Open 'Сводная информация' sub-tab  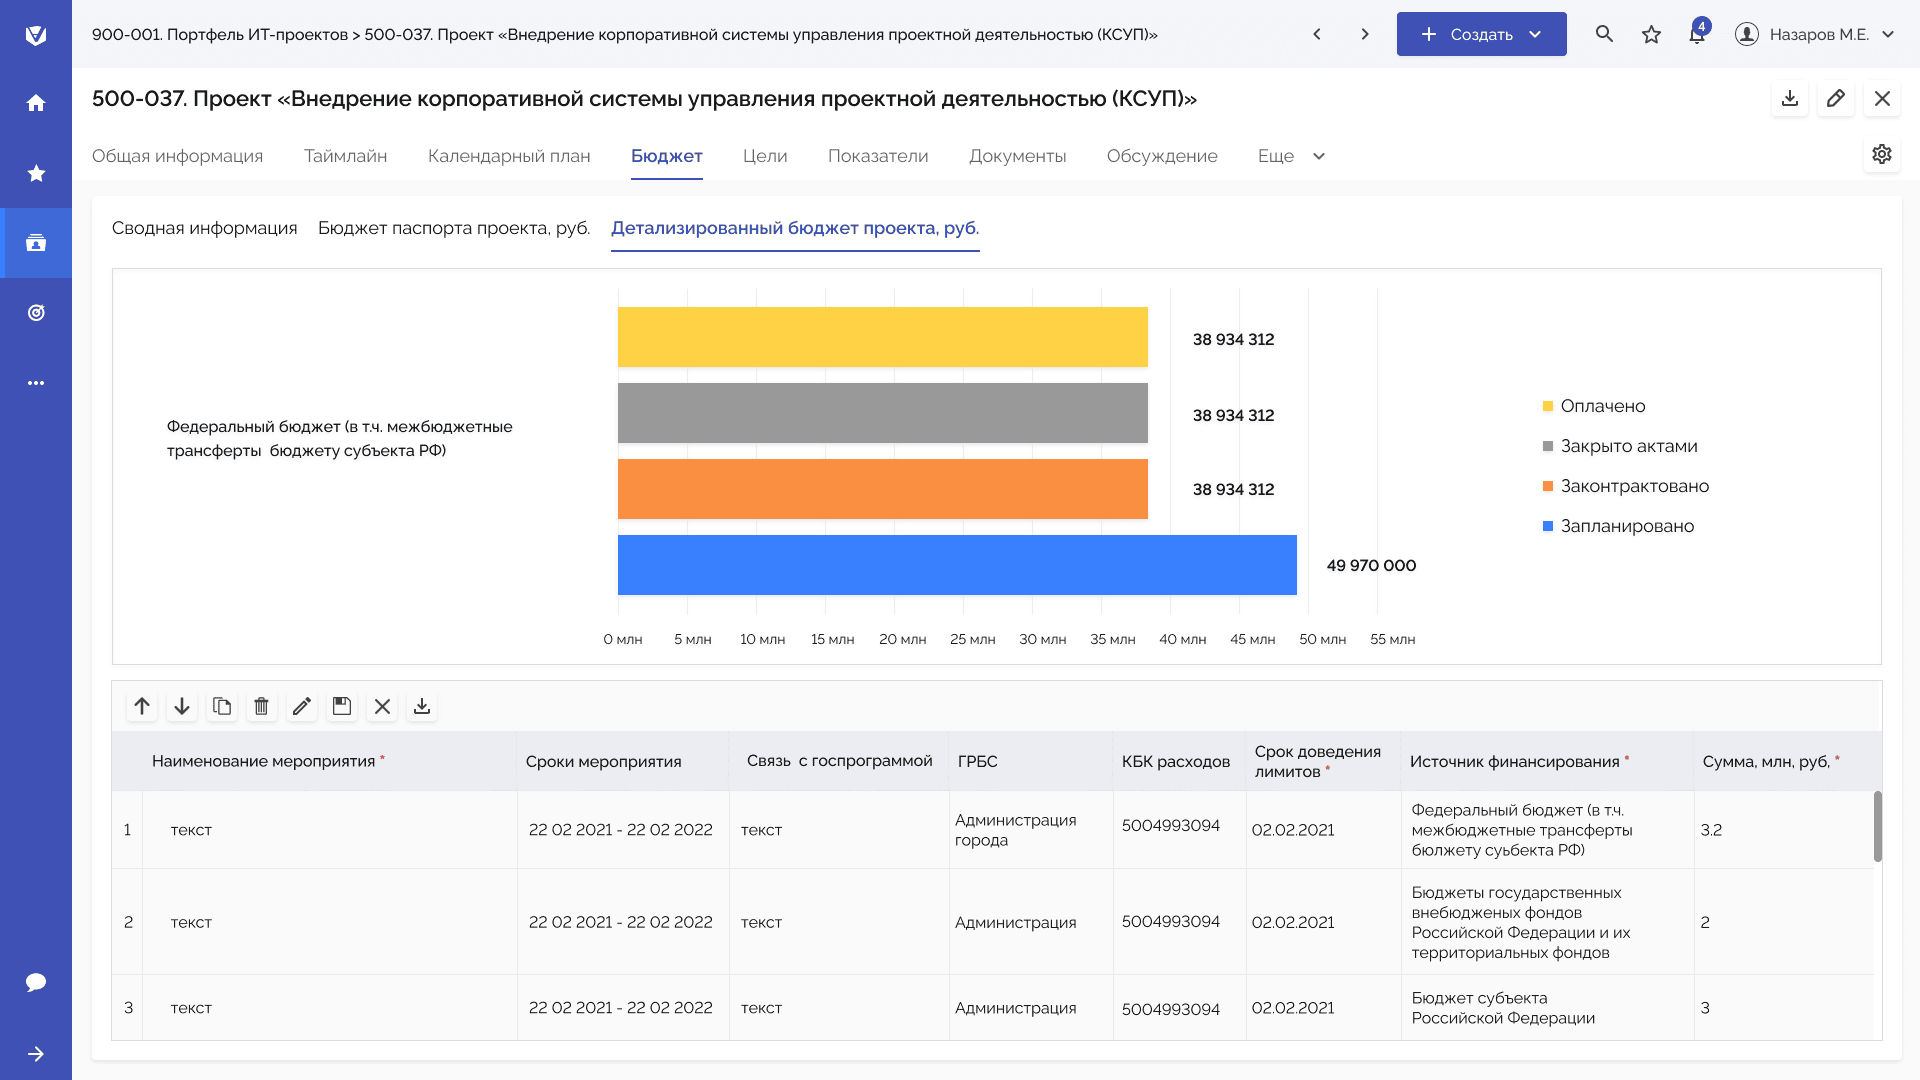[204, 228]
